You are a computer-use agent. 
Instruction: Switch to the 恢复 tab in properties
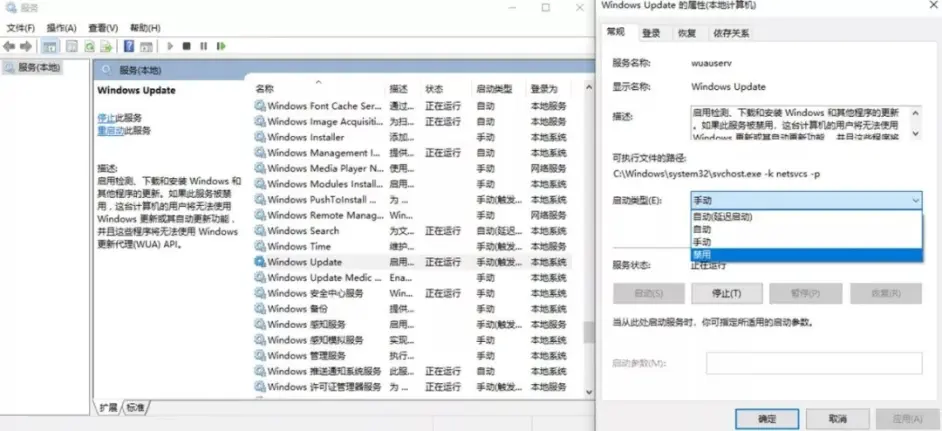(x=687, y=33)
